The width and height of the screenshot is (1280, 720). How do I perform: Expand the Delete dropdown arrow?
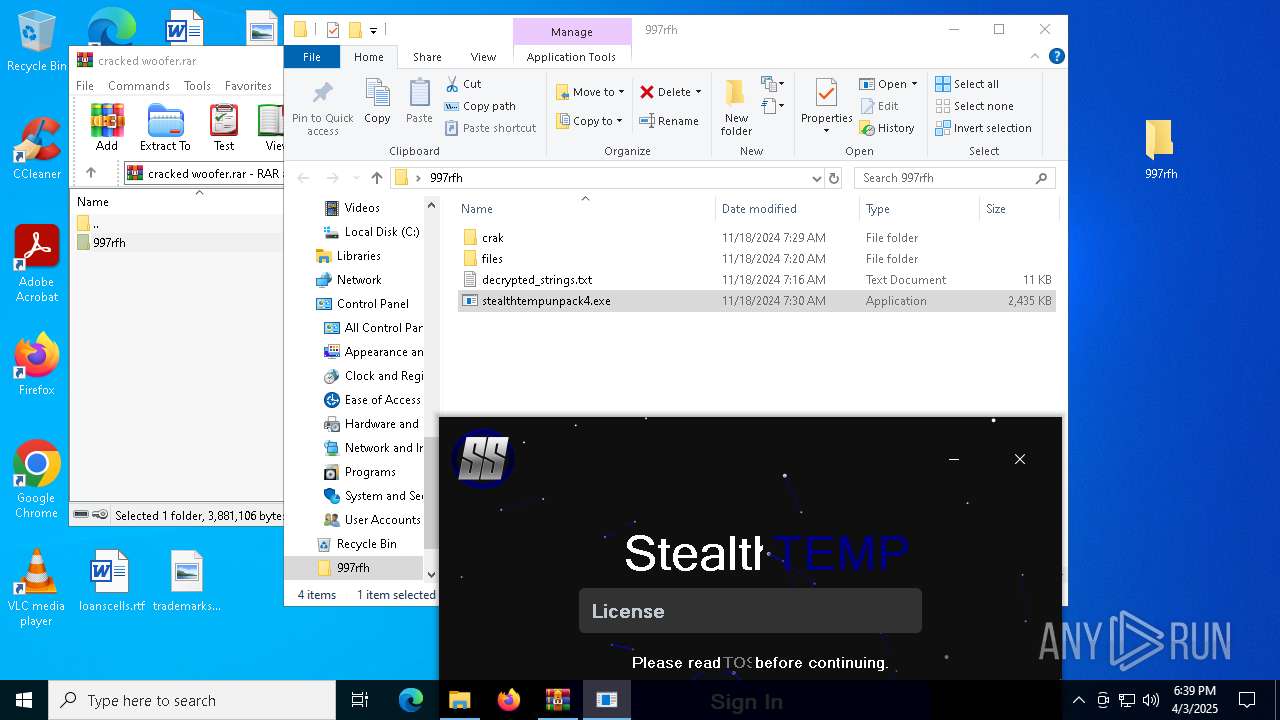pos(698,92)
